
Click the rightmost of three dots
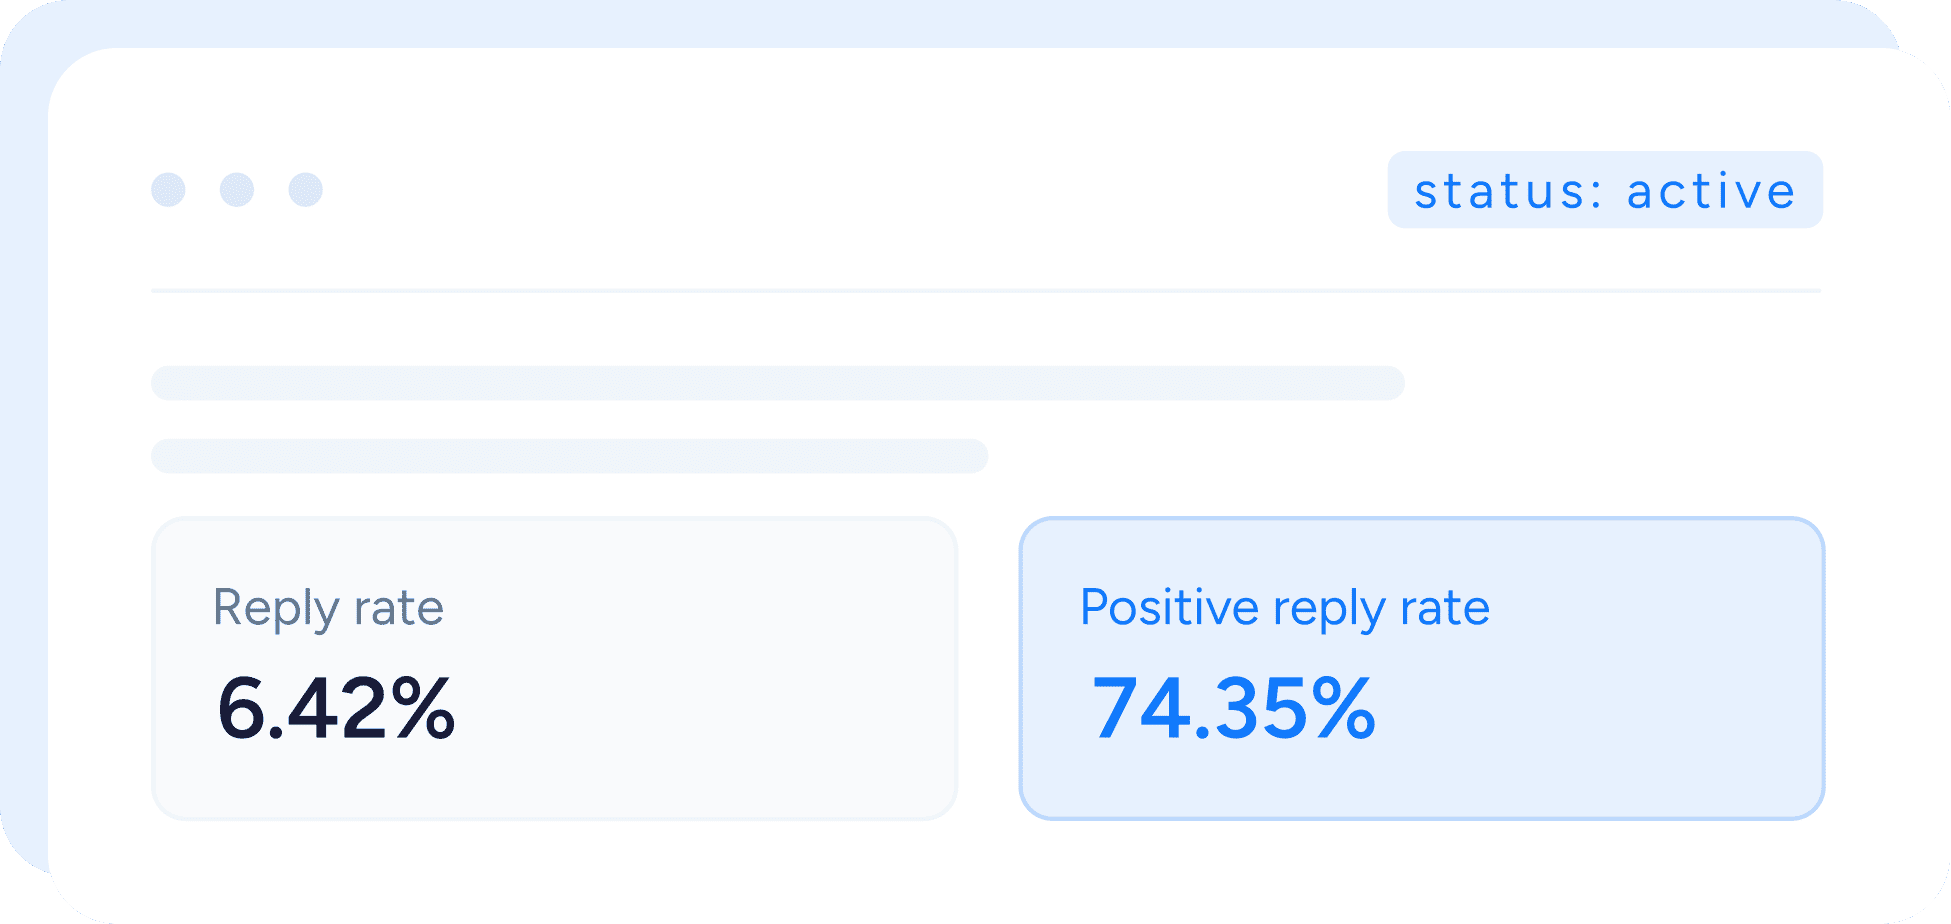pyautogui.click(x=305, y=190)
